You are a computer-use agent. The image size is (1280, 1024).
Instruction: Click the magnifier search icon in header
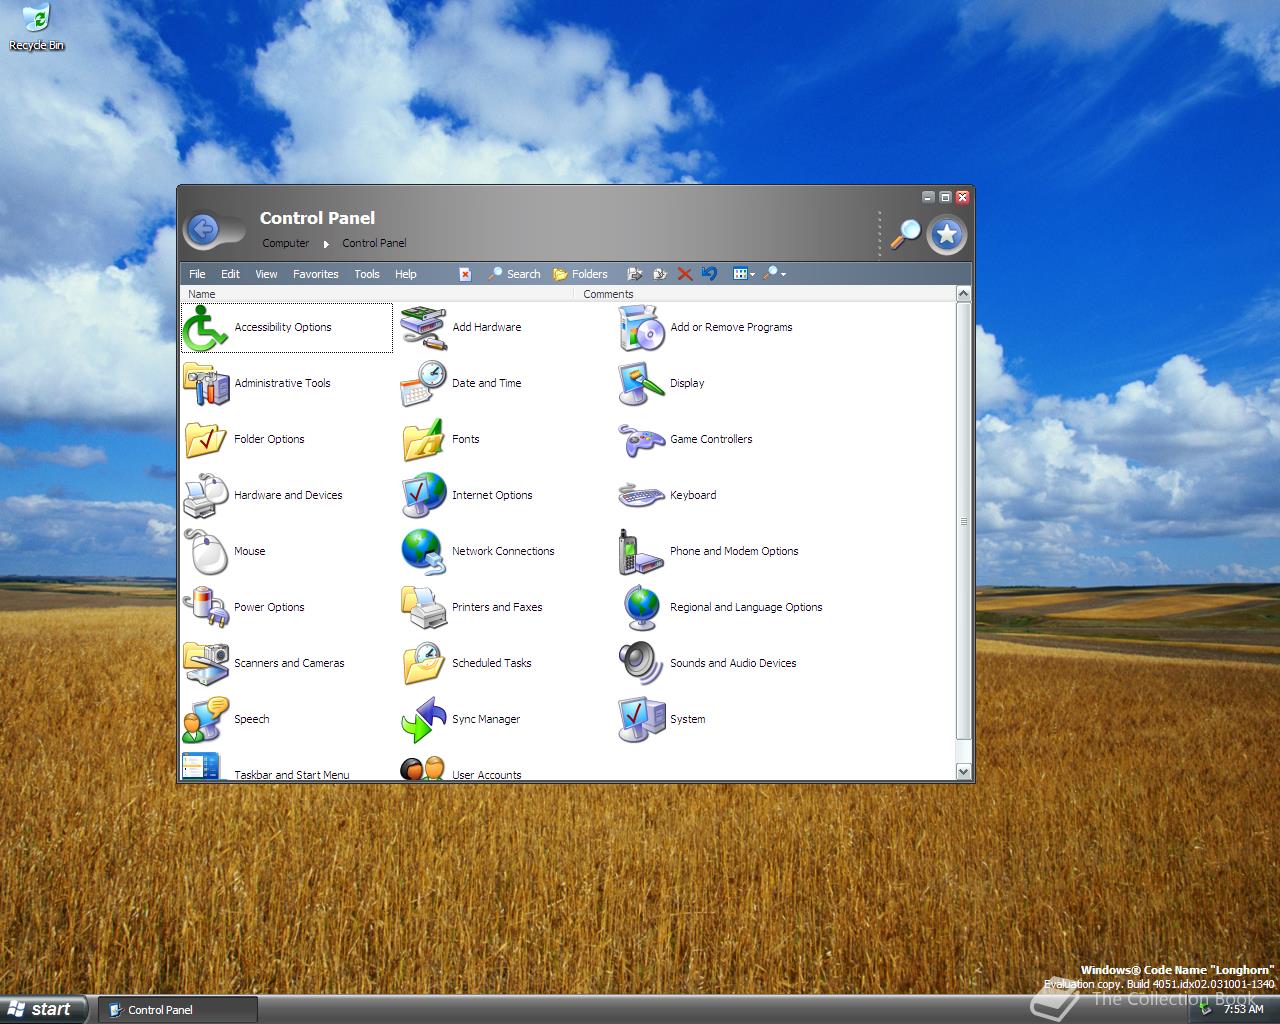coord(906,234)
